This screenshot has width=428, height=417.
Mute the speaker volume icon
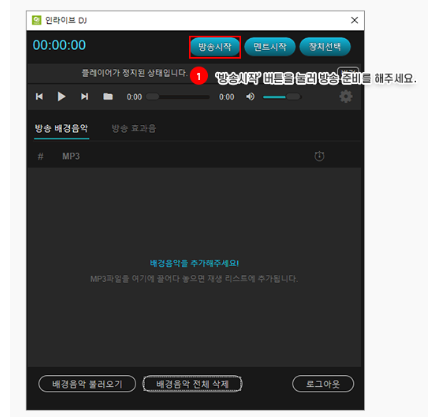tap(250, 97)
